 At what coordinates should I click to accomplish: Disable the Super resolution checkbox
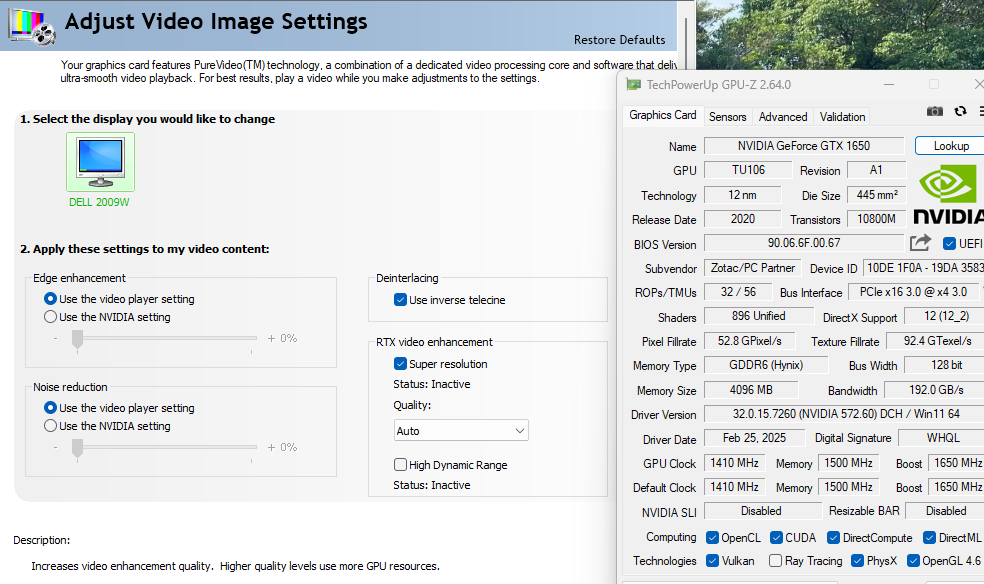[x=400, y=364]
